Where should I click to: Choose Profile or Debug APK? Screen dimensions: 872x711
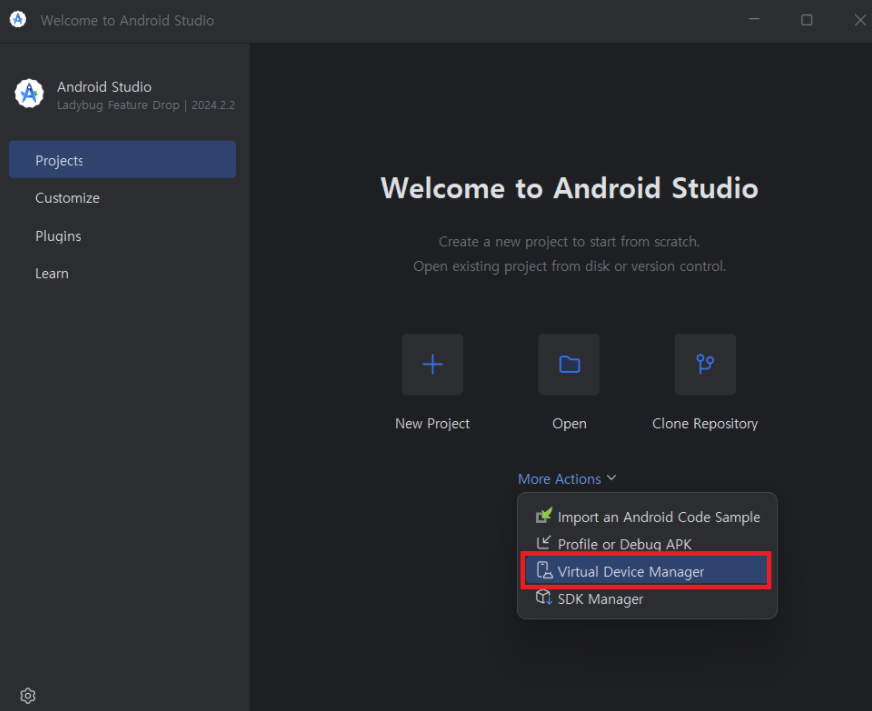(x=647, y=544)
